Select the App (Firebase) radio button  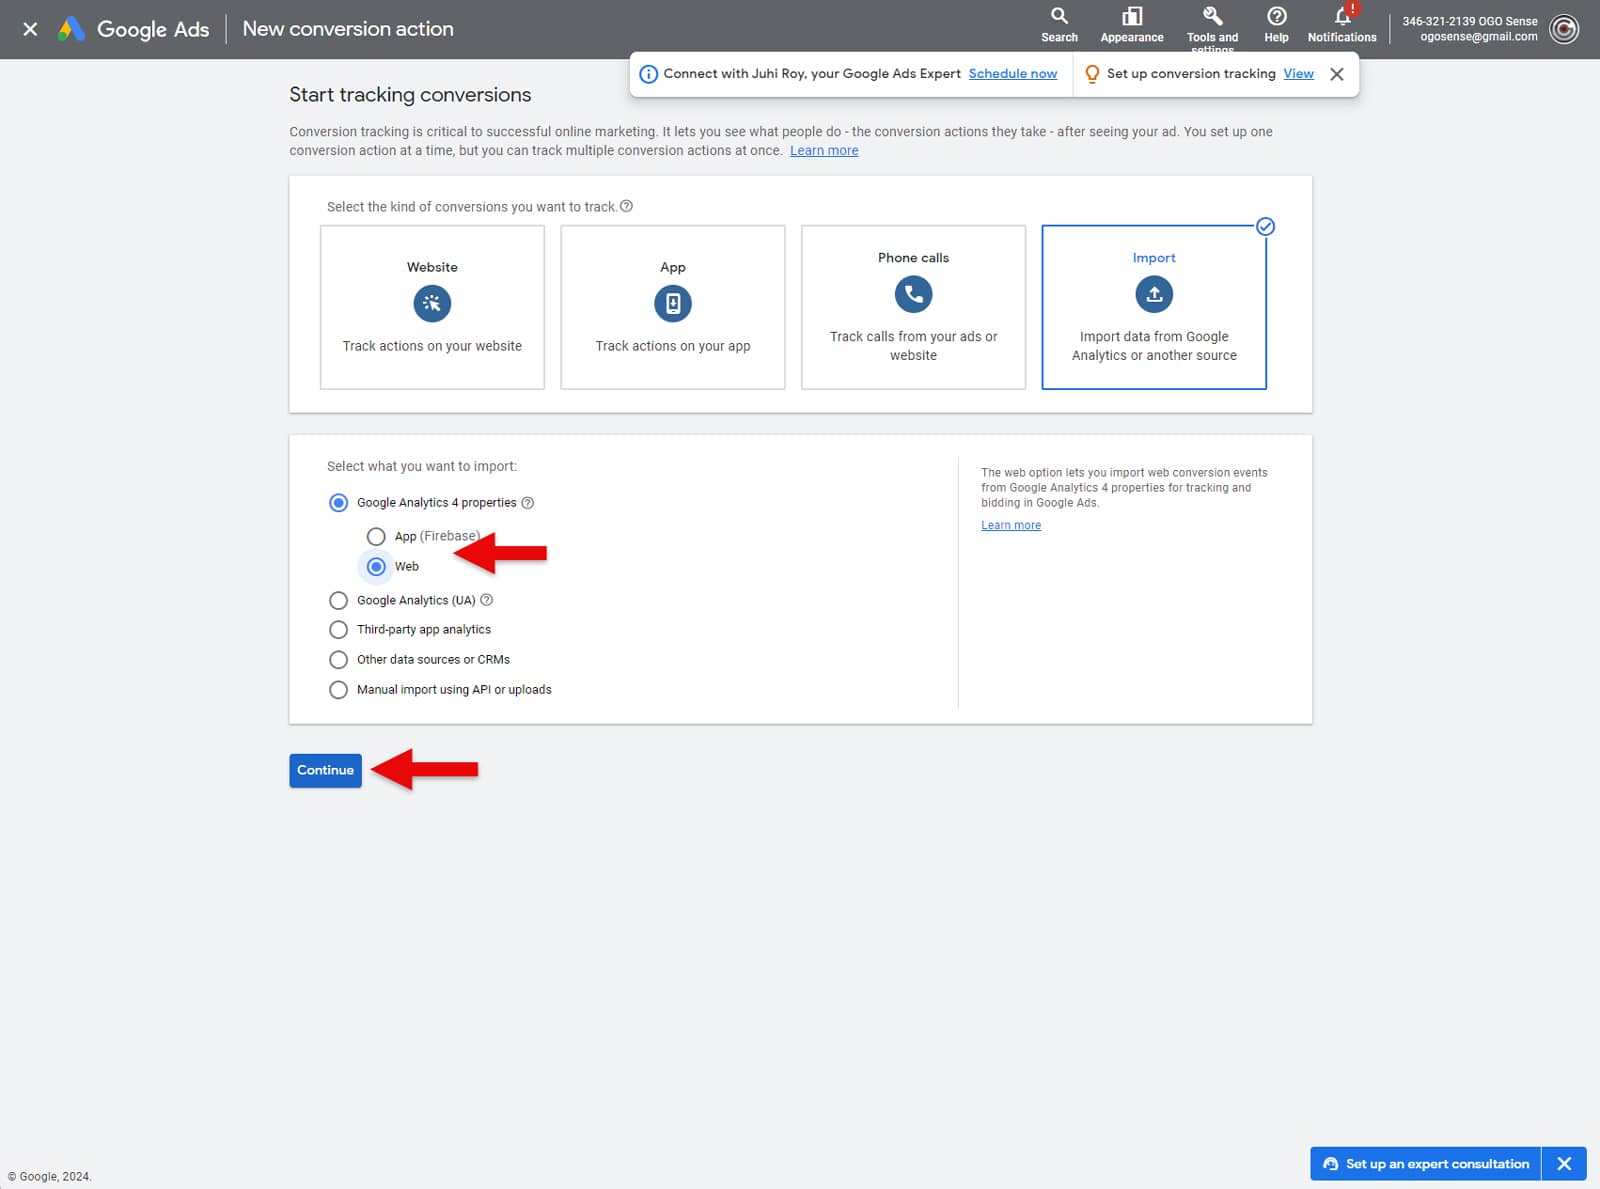pyautogui.click(x=376, y=536)
